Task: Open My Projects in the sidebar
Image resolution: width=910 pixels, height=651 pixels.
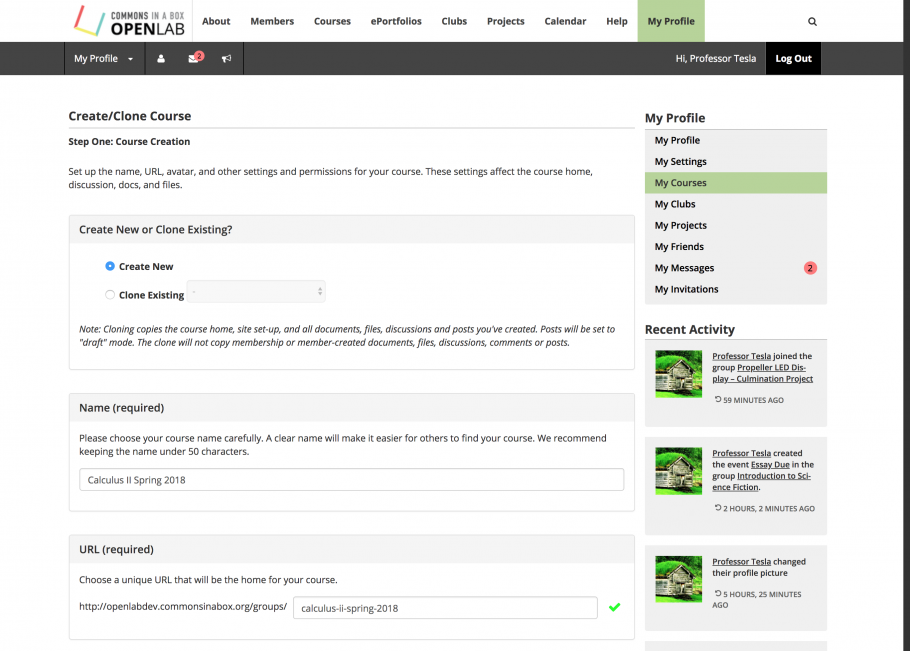Action: pos(736,225)
